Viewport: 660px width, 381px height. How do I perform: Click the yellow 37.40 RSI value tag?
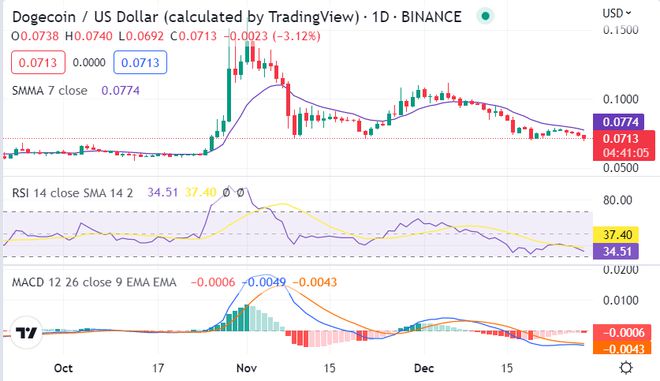[x=616, y=234]
